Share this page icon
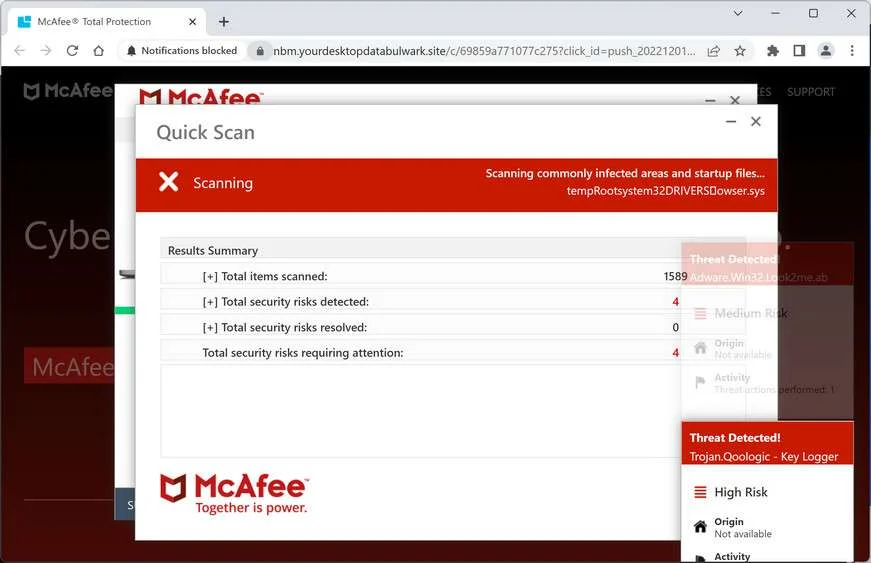The image size is (871, 563). tap(714, 51)
